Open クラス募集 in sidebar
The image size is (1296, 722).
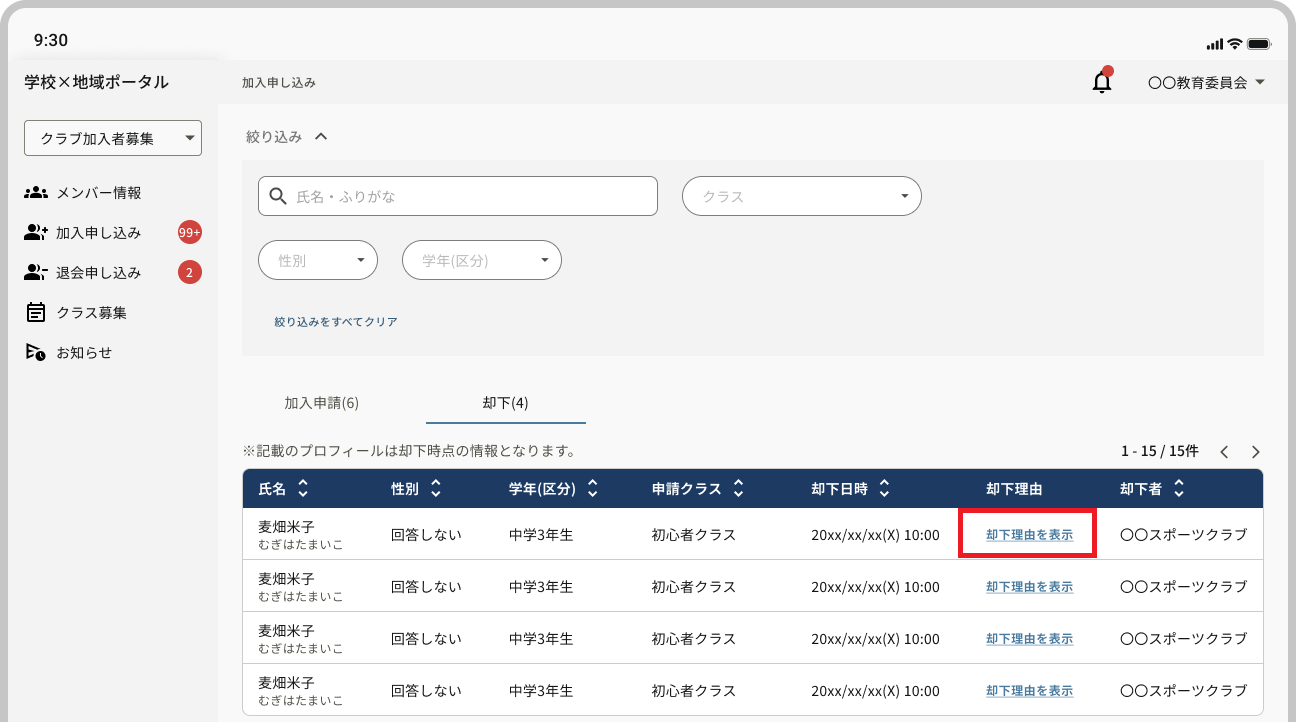92,312
